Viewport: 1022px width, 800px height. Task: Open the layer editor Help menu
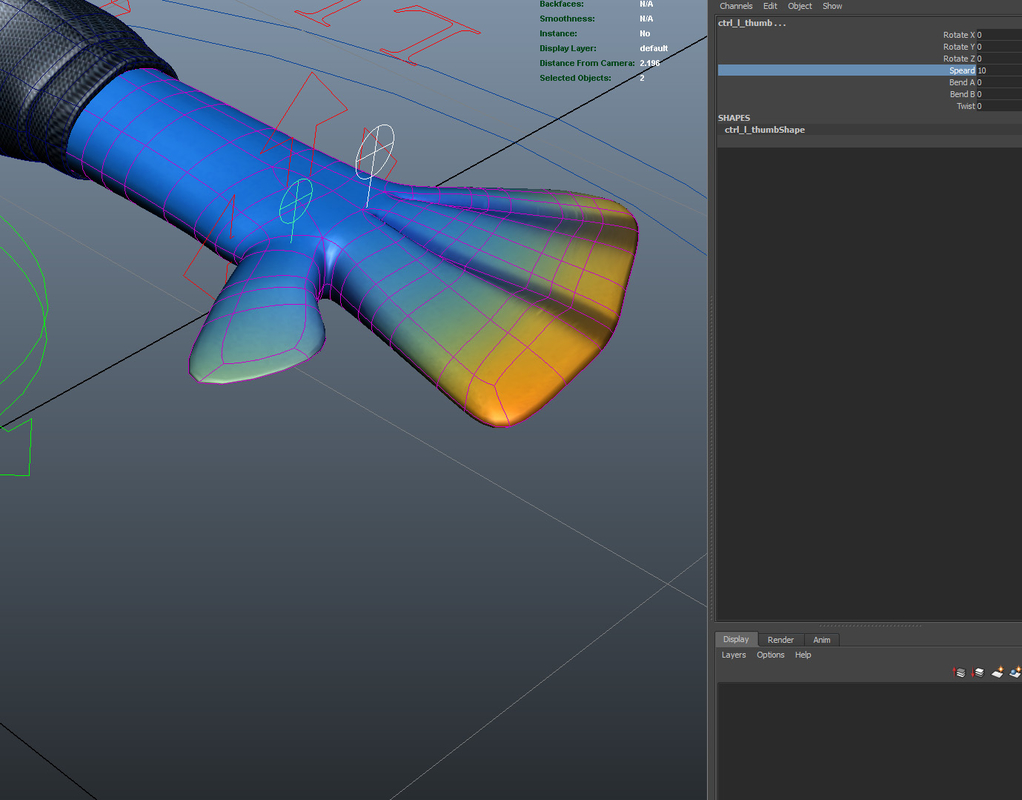(803, 655)
